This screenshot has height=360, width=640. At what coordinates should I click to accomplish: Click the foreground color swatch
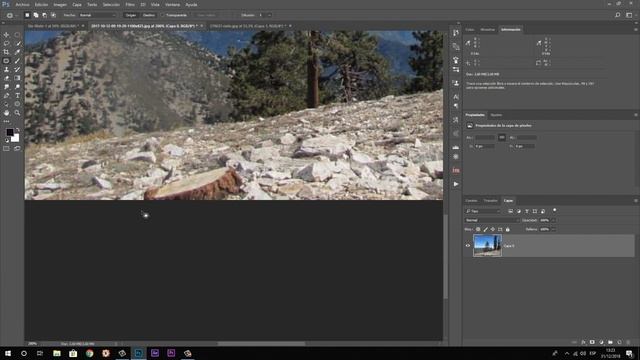coord(9,132)
